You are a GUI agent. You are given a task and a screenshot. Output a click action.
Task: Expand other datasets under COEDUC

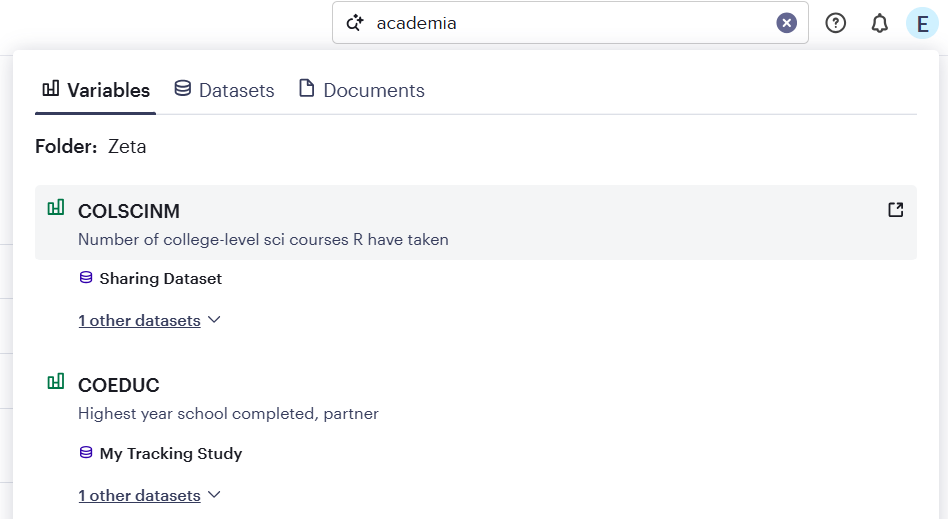pos(149,496)
